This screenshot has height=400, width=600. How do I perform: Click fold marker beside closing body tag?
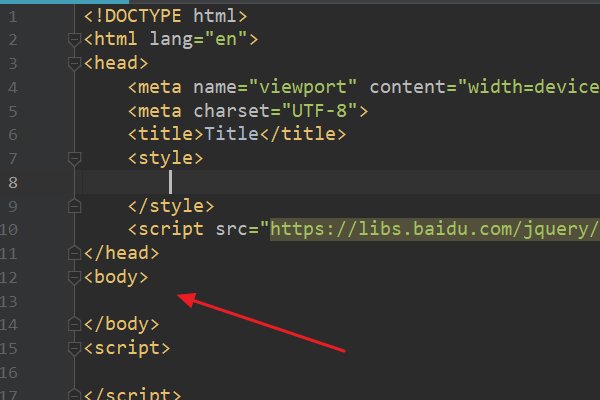point(73,325)
